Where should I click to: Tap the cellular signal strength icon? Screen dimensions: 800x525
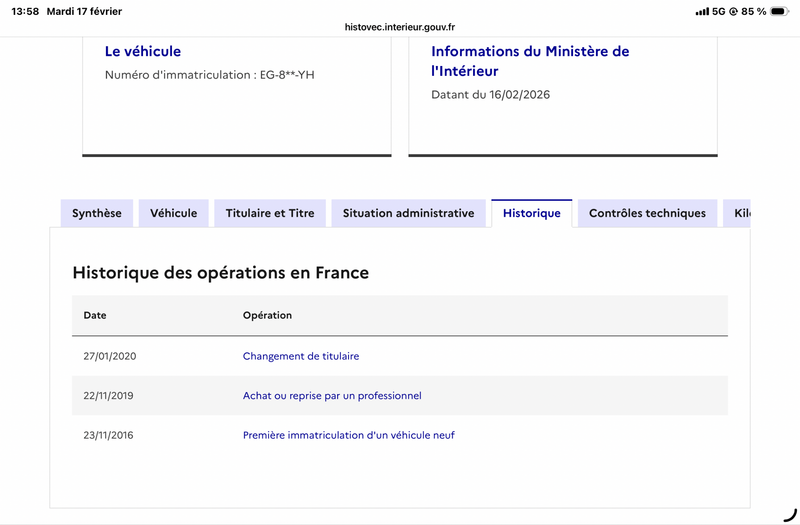[x=701, y=11]
